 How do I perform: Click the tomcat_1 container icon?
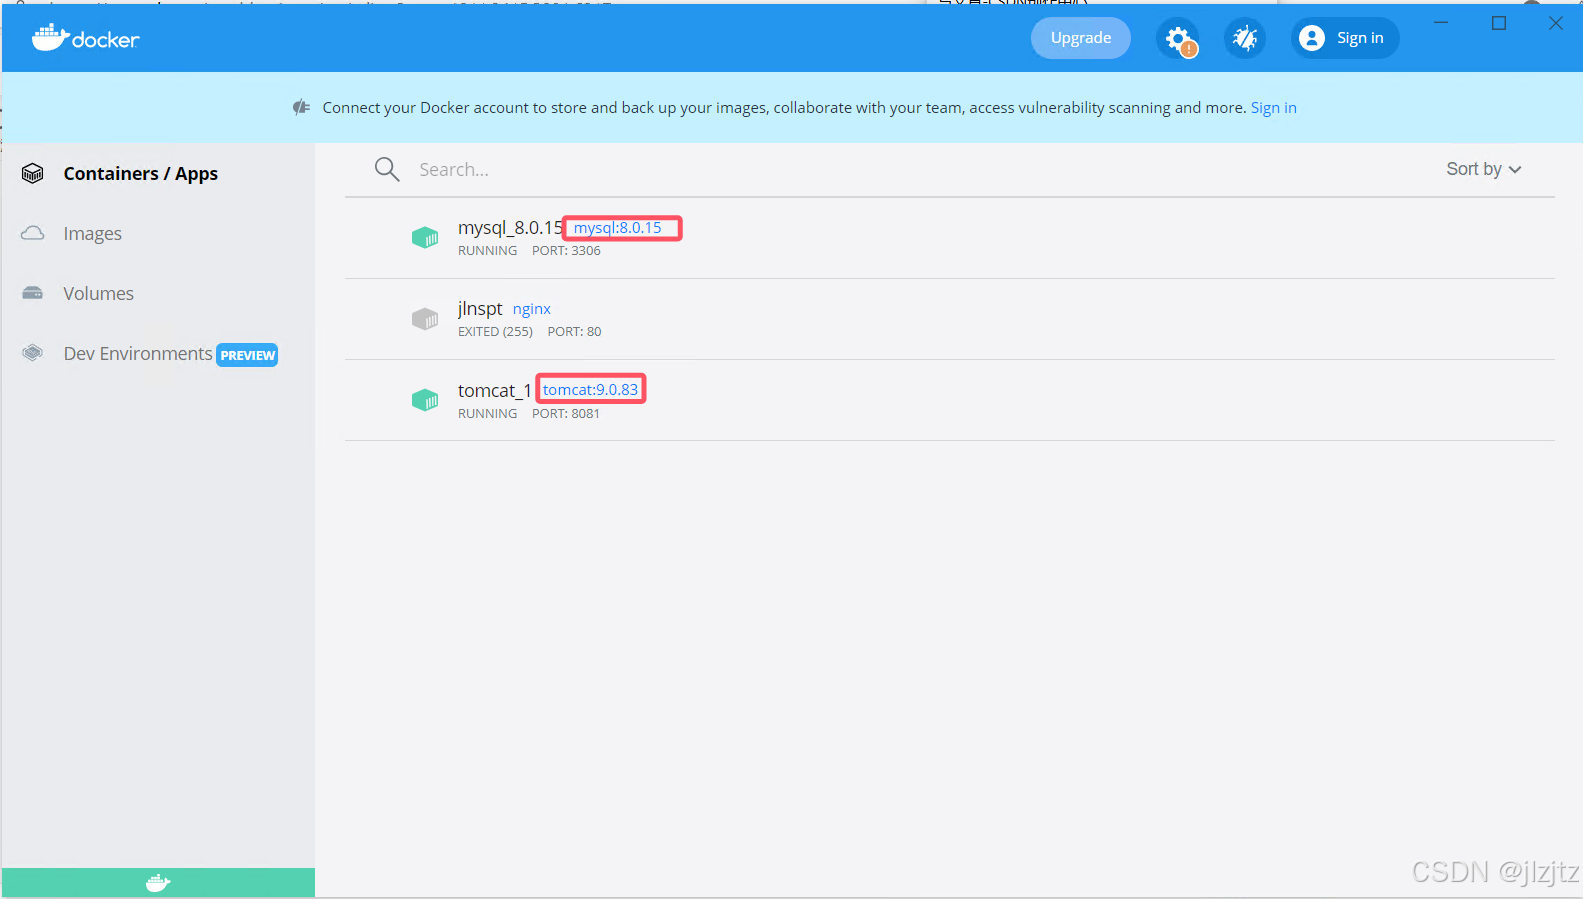(425, 400)
